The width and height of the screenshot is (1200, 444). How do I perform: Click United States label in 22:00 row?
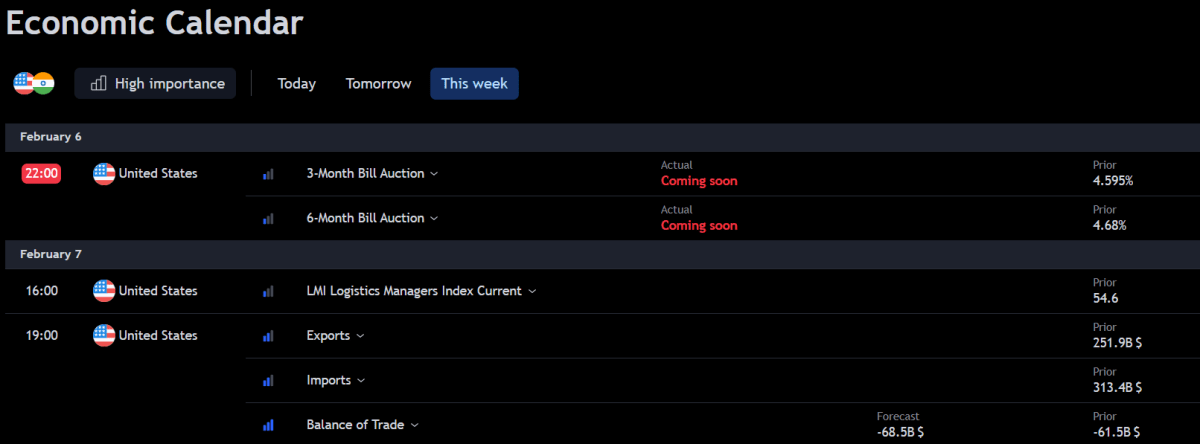[158, 173]
